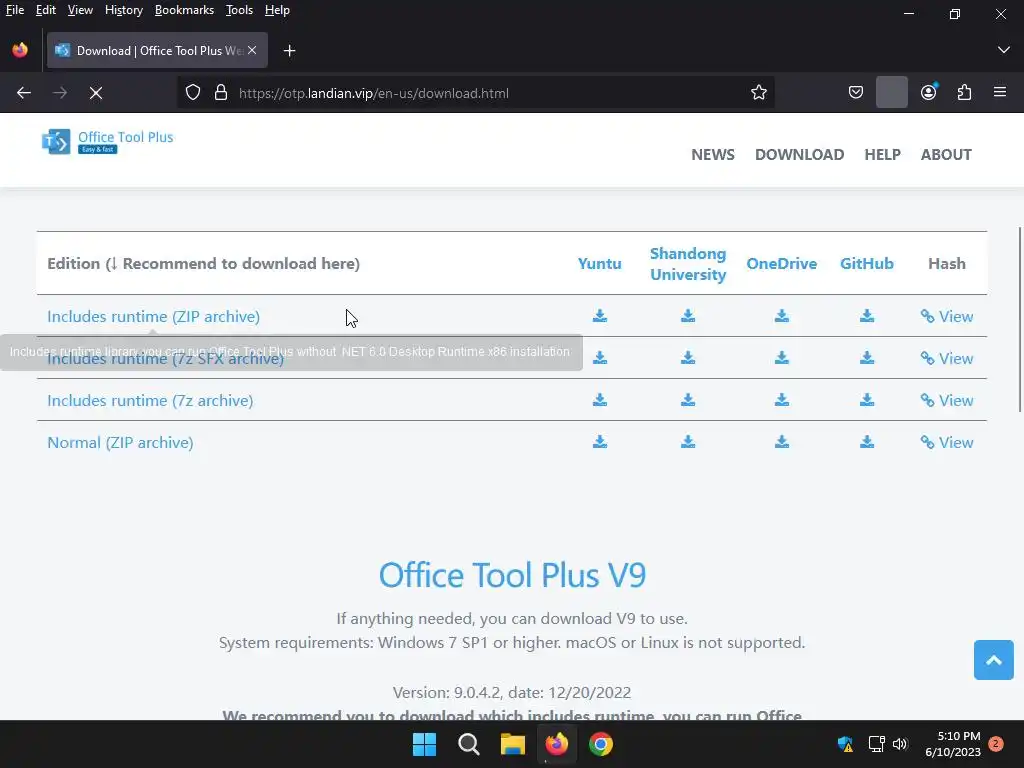This screenshot has width=1024, height=768.
Task: Open Includes runtime (ZIP archive) link
Action: click(153, 316)
